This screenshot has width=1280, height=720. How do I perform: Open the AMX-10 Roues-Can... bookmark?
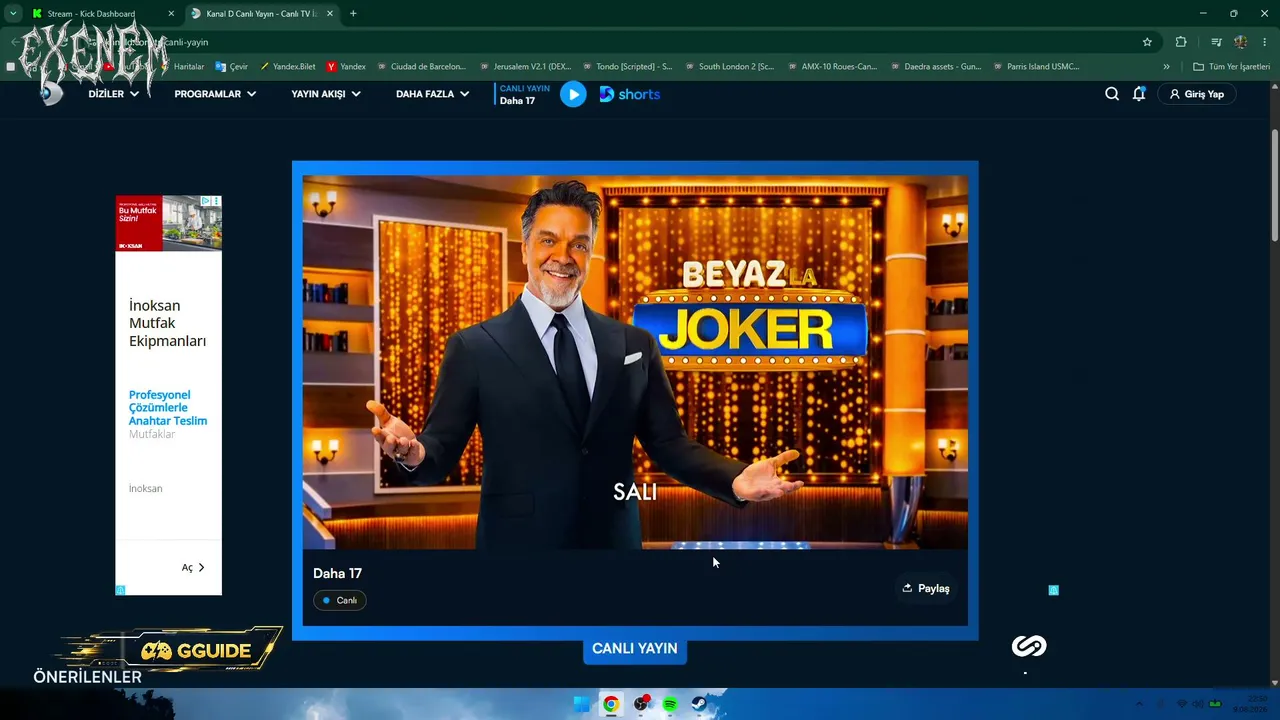[x=832, y=67]
